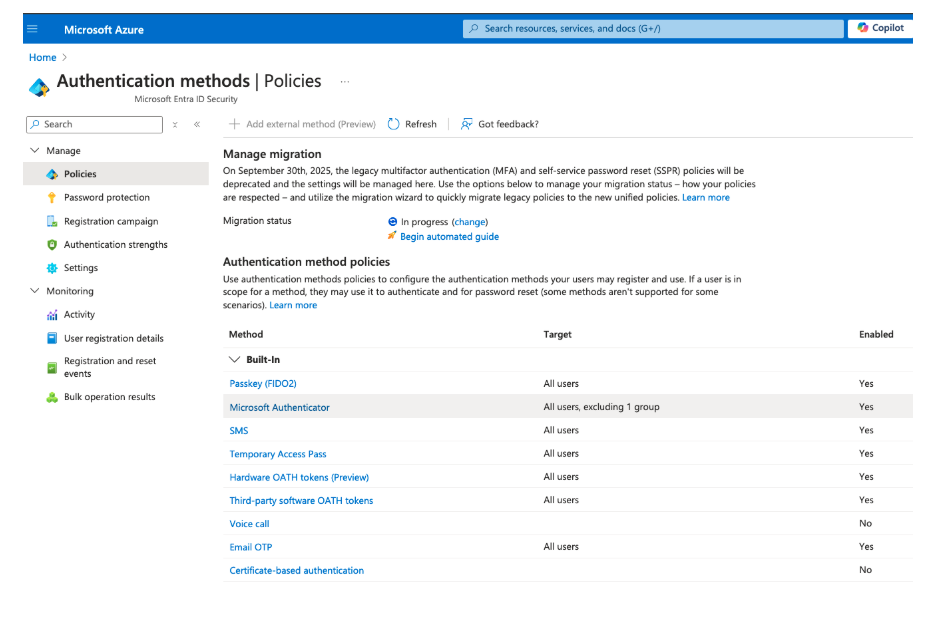Click the sidebar search magnifier icon

coord(35,124)
